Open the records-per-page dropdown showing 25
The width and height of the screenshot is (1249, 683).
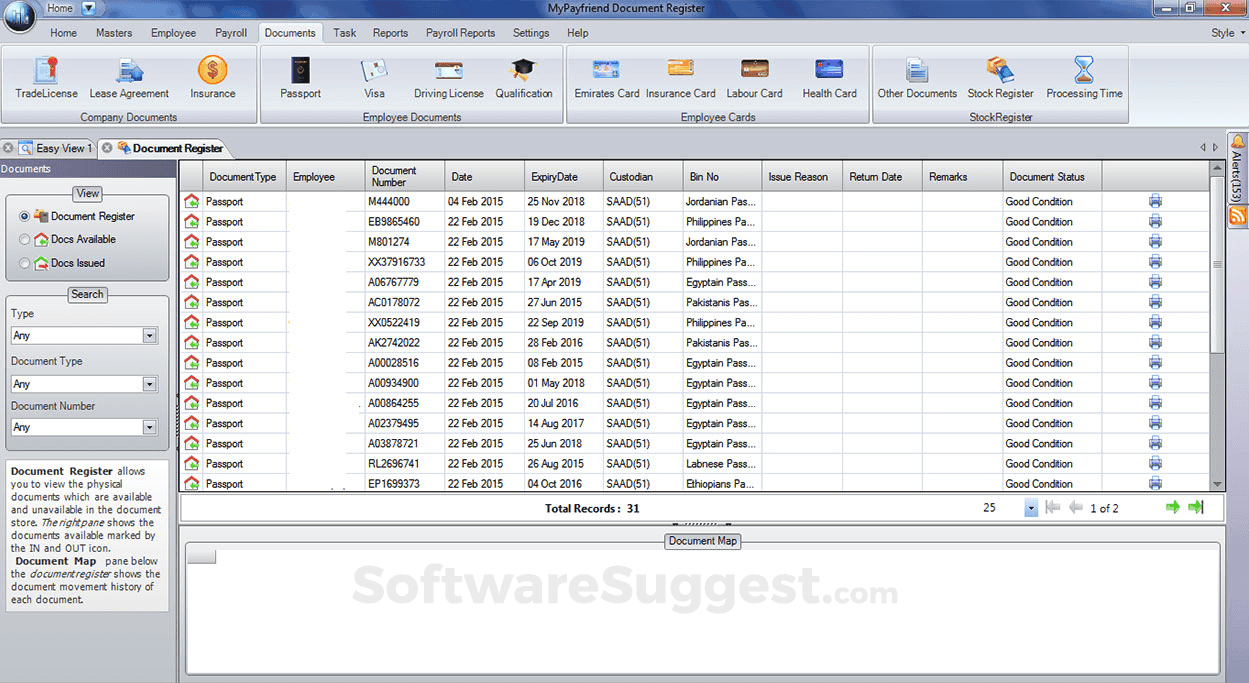(1031, 508)
